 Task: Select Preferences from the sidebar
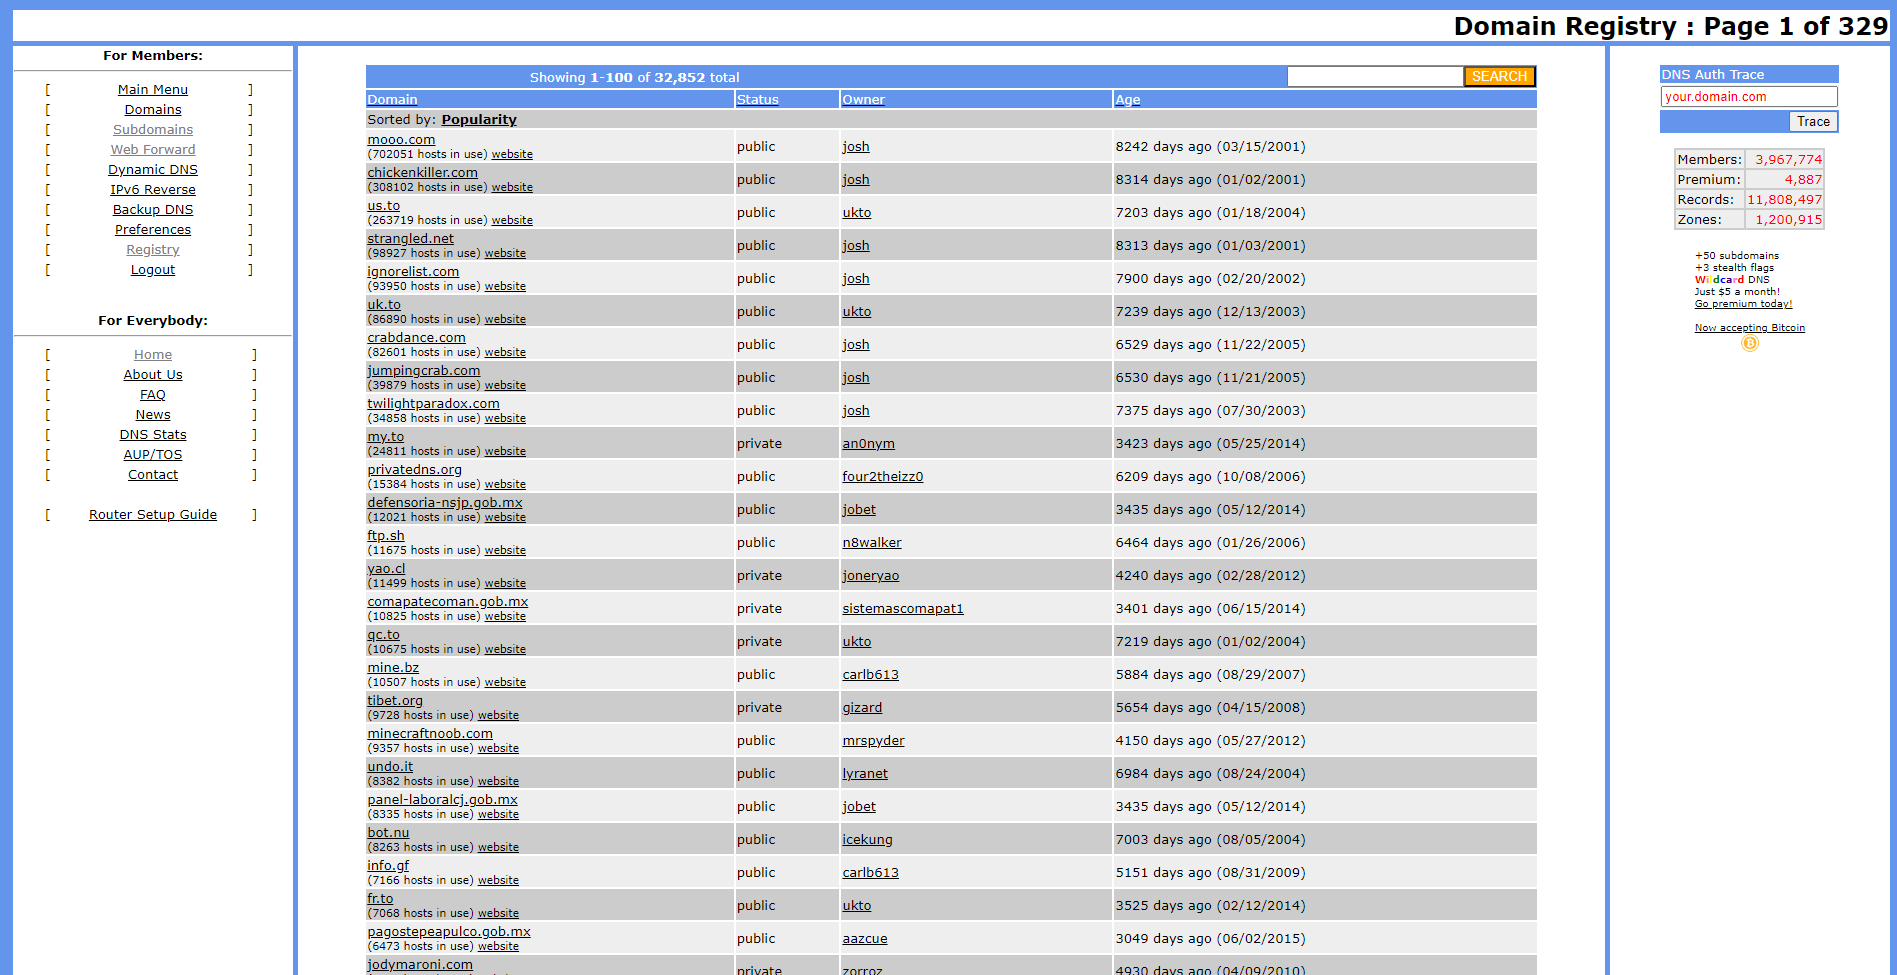click(152, 230)
